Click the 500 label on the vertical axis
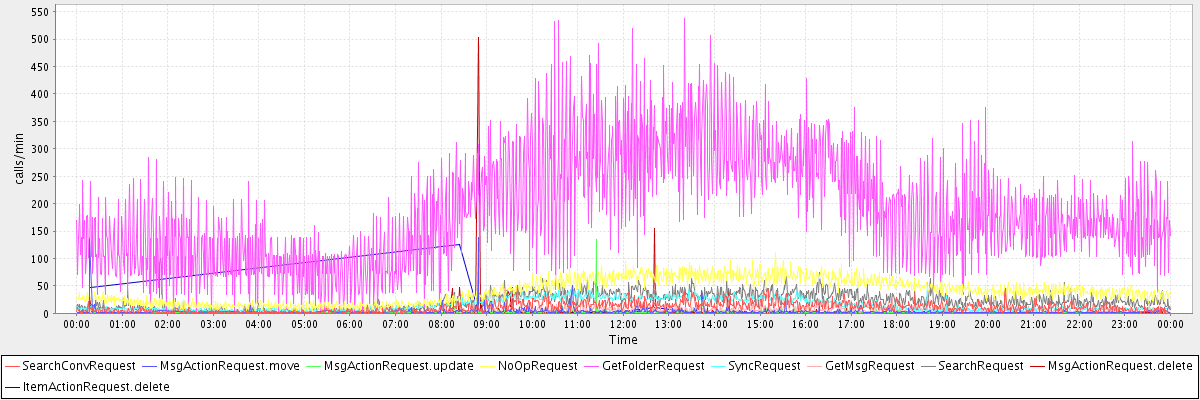This screenshot has height=400, width=1200. (39, 39)
